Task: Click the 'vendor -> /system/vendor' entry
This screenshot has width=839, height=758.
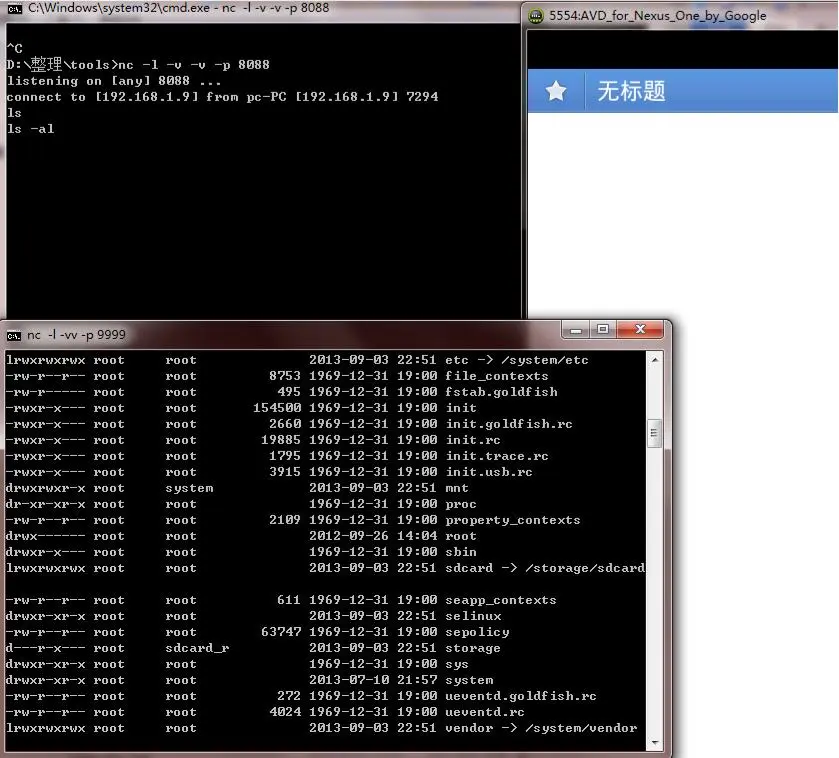Action: [541, 728]
